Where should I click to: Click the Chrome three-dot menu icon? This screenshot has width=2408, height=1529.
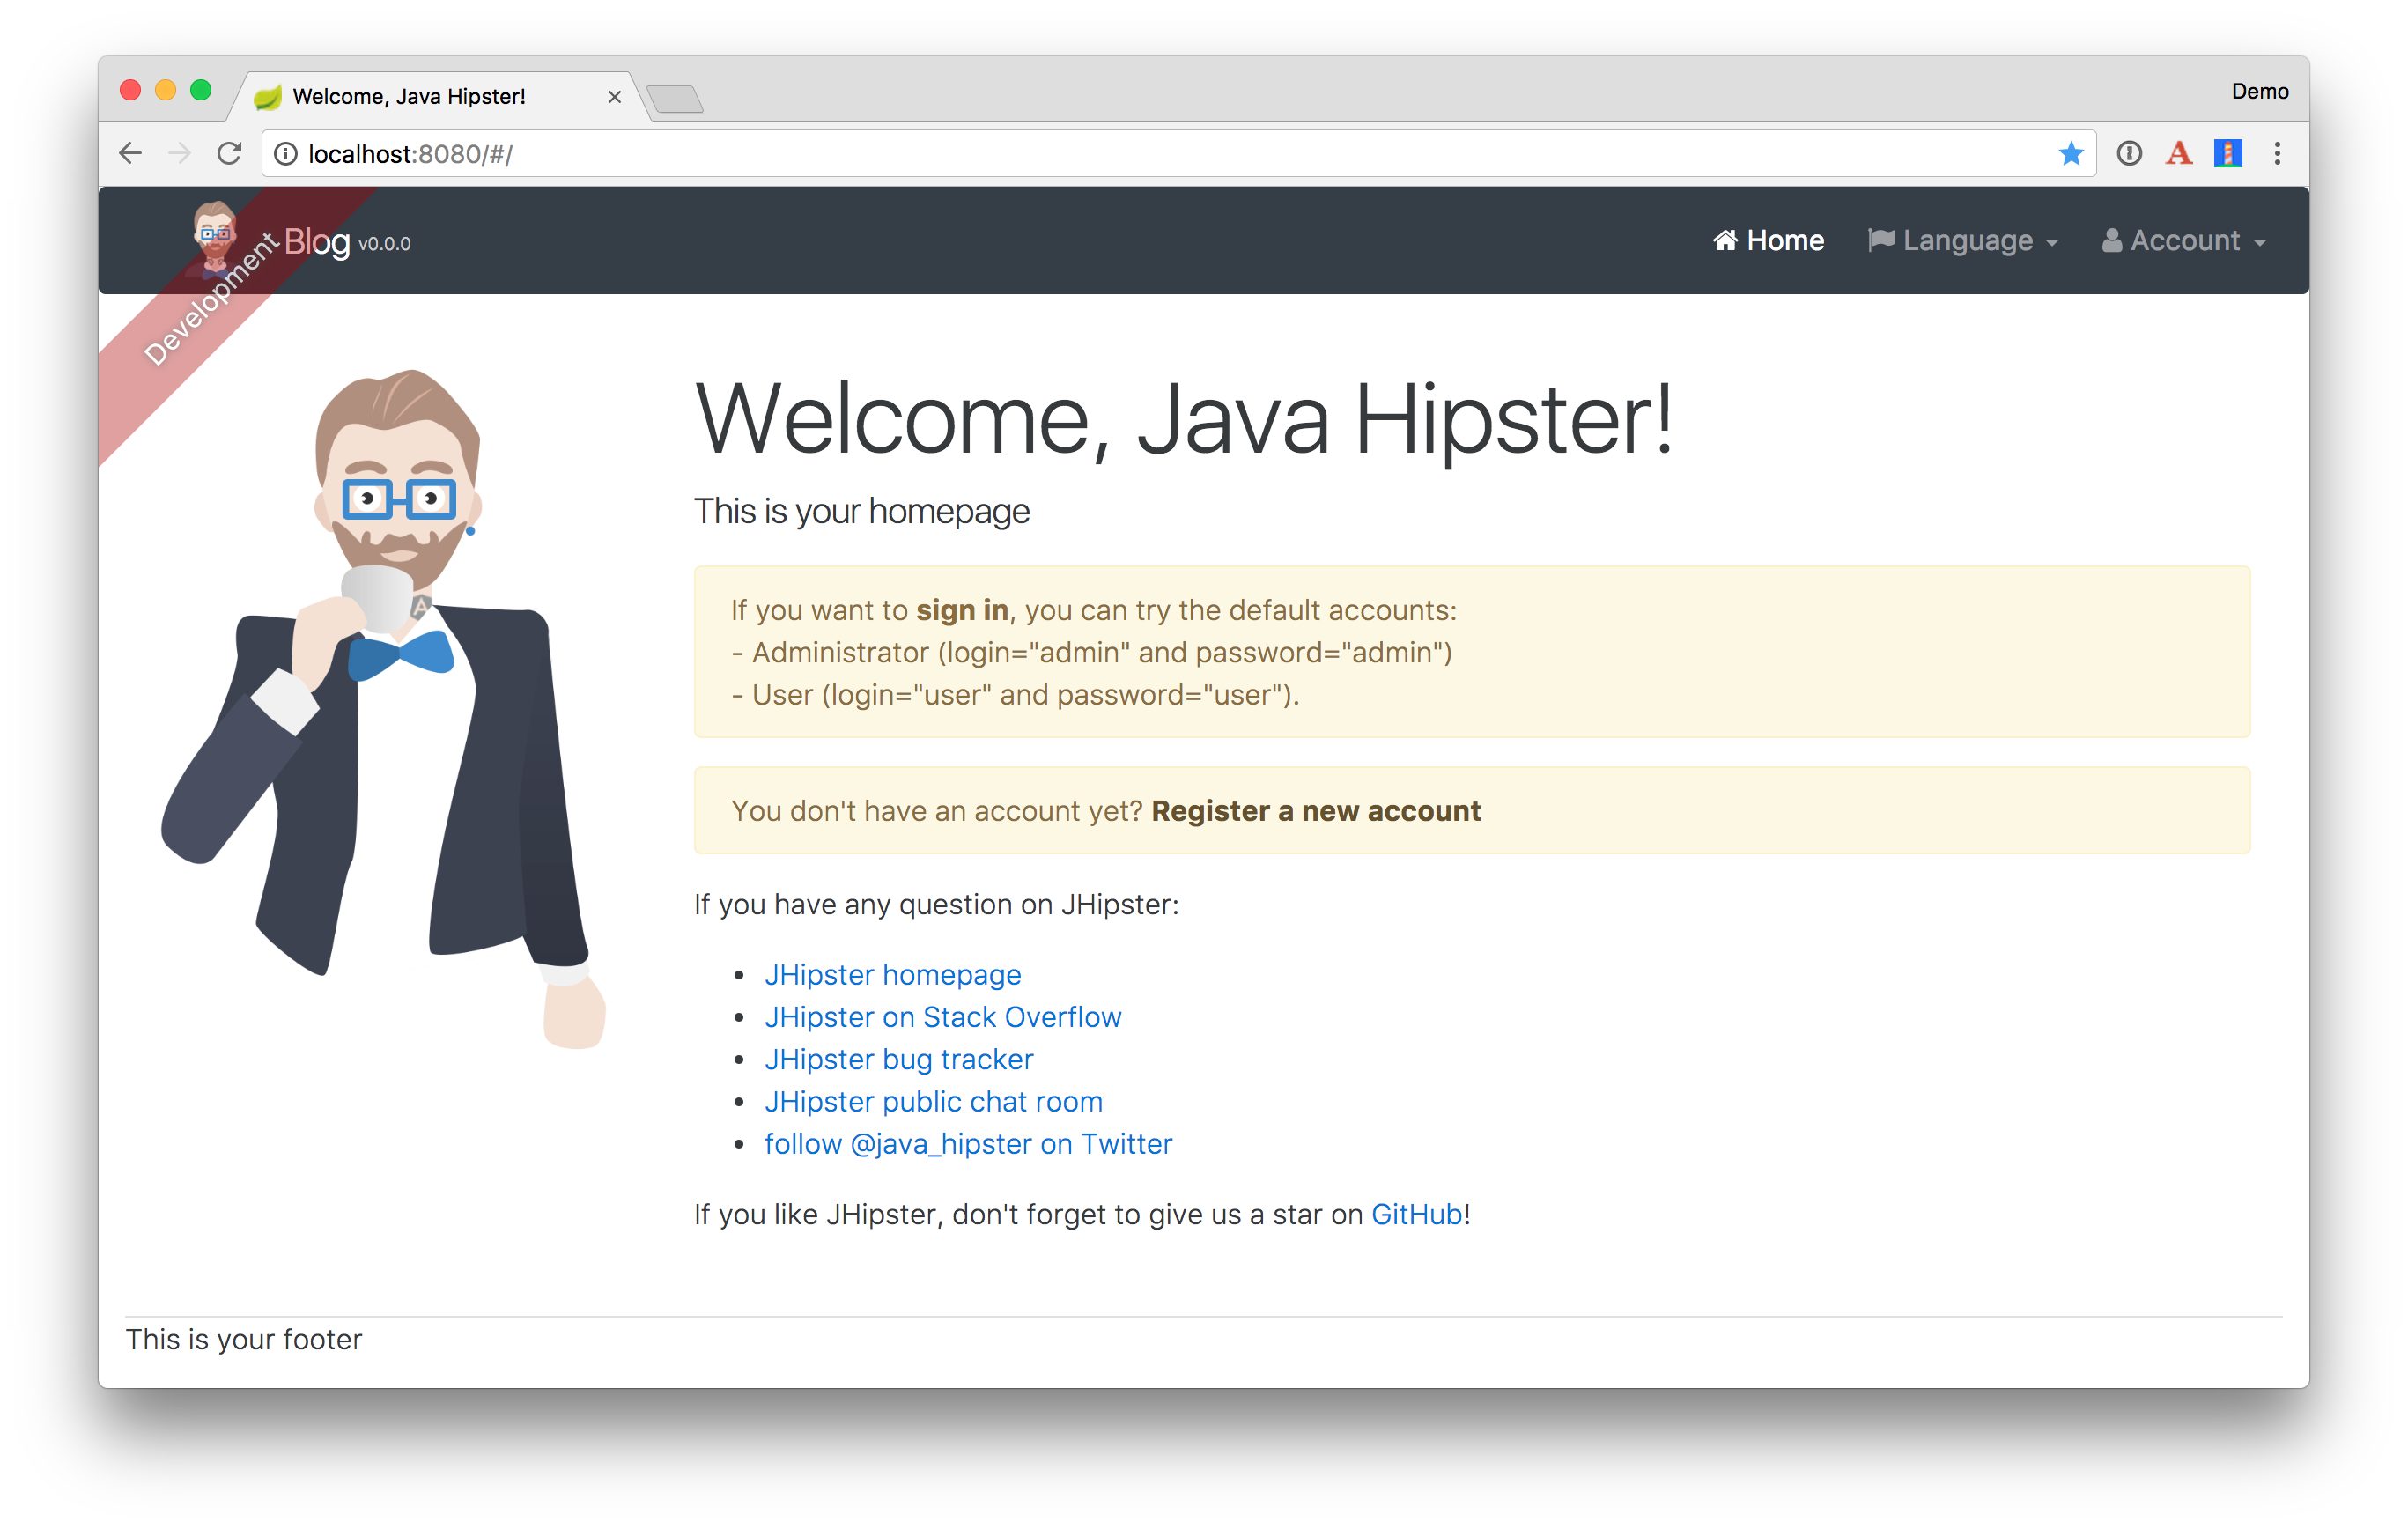point(2277,154)
